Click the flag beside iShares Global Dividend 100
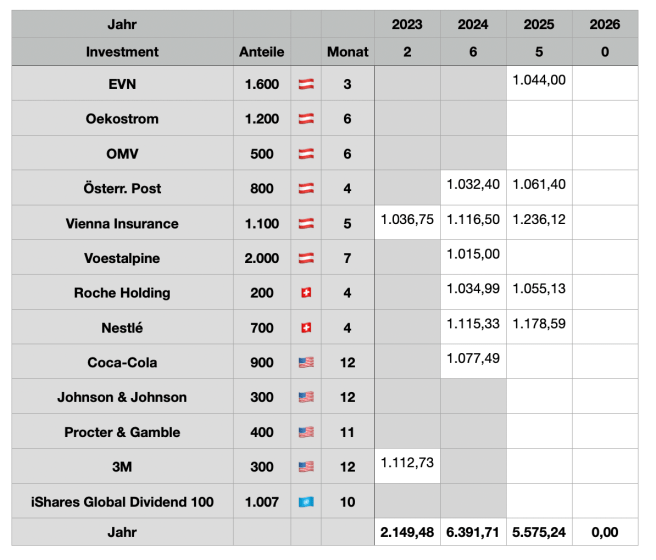656x560 pixels. click(x=306, y=502)
